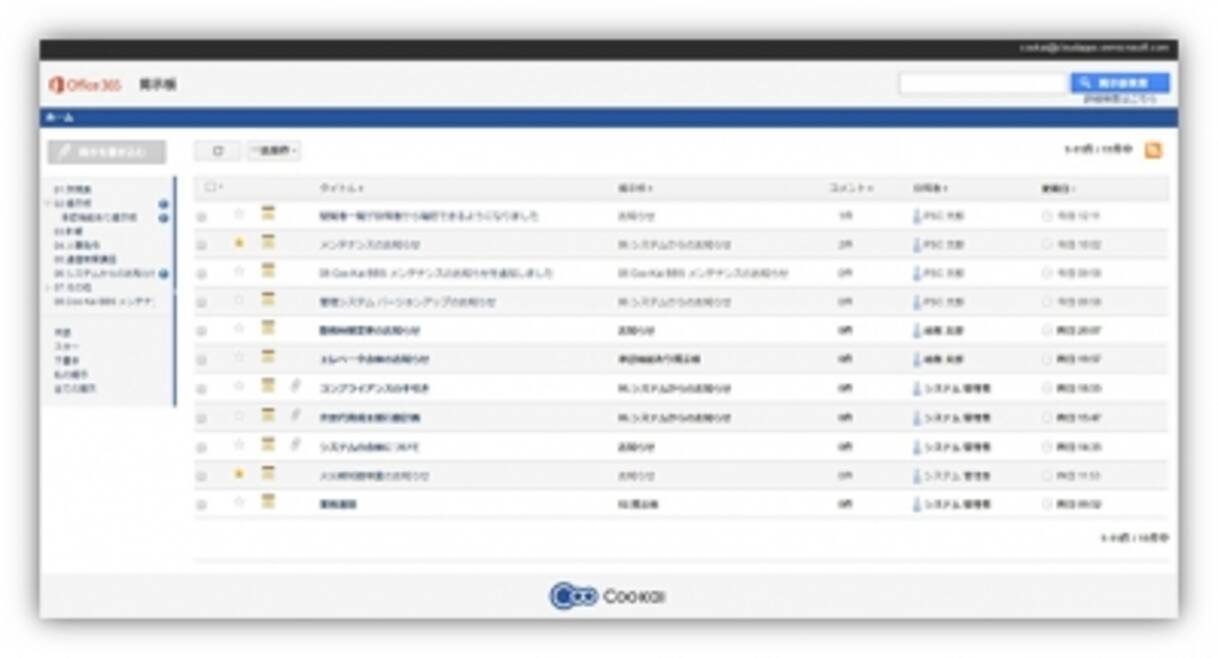This screenshot has height=658, width=1218.
Task: Click the yellow post icon in the first row
Action: 268,214
